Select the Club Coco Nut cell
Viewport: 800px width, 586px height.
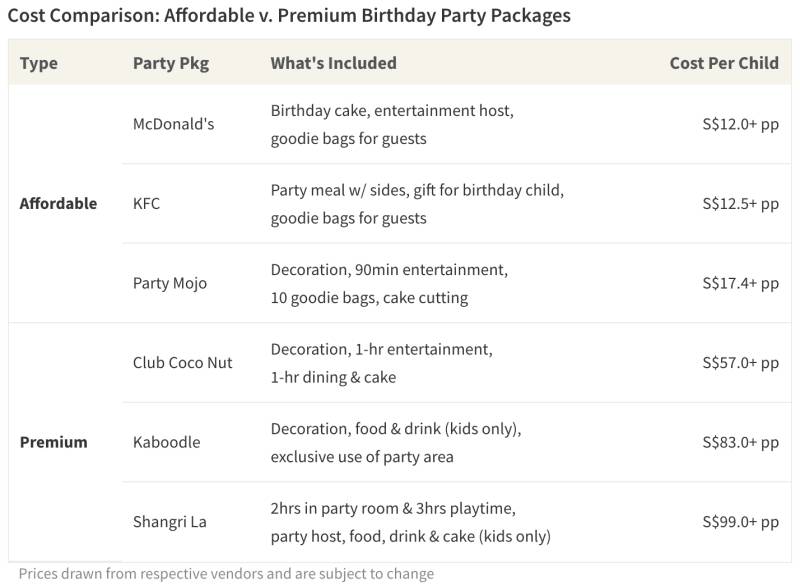(182, 362)
